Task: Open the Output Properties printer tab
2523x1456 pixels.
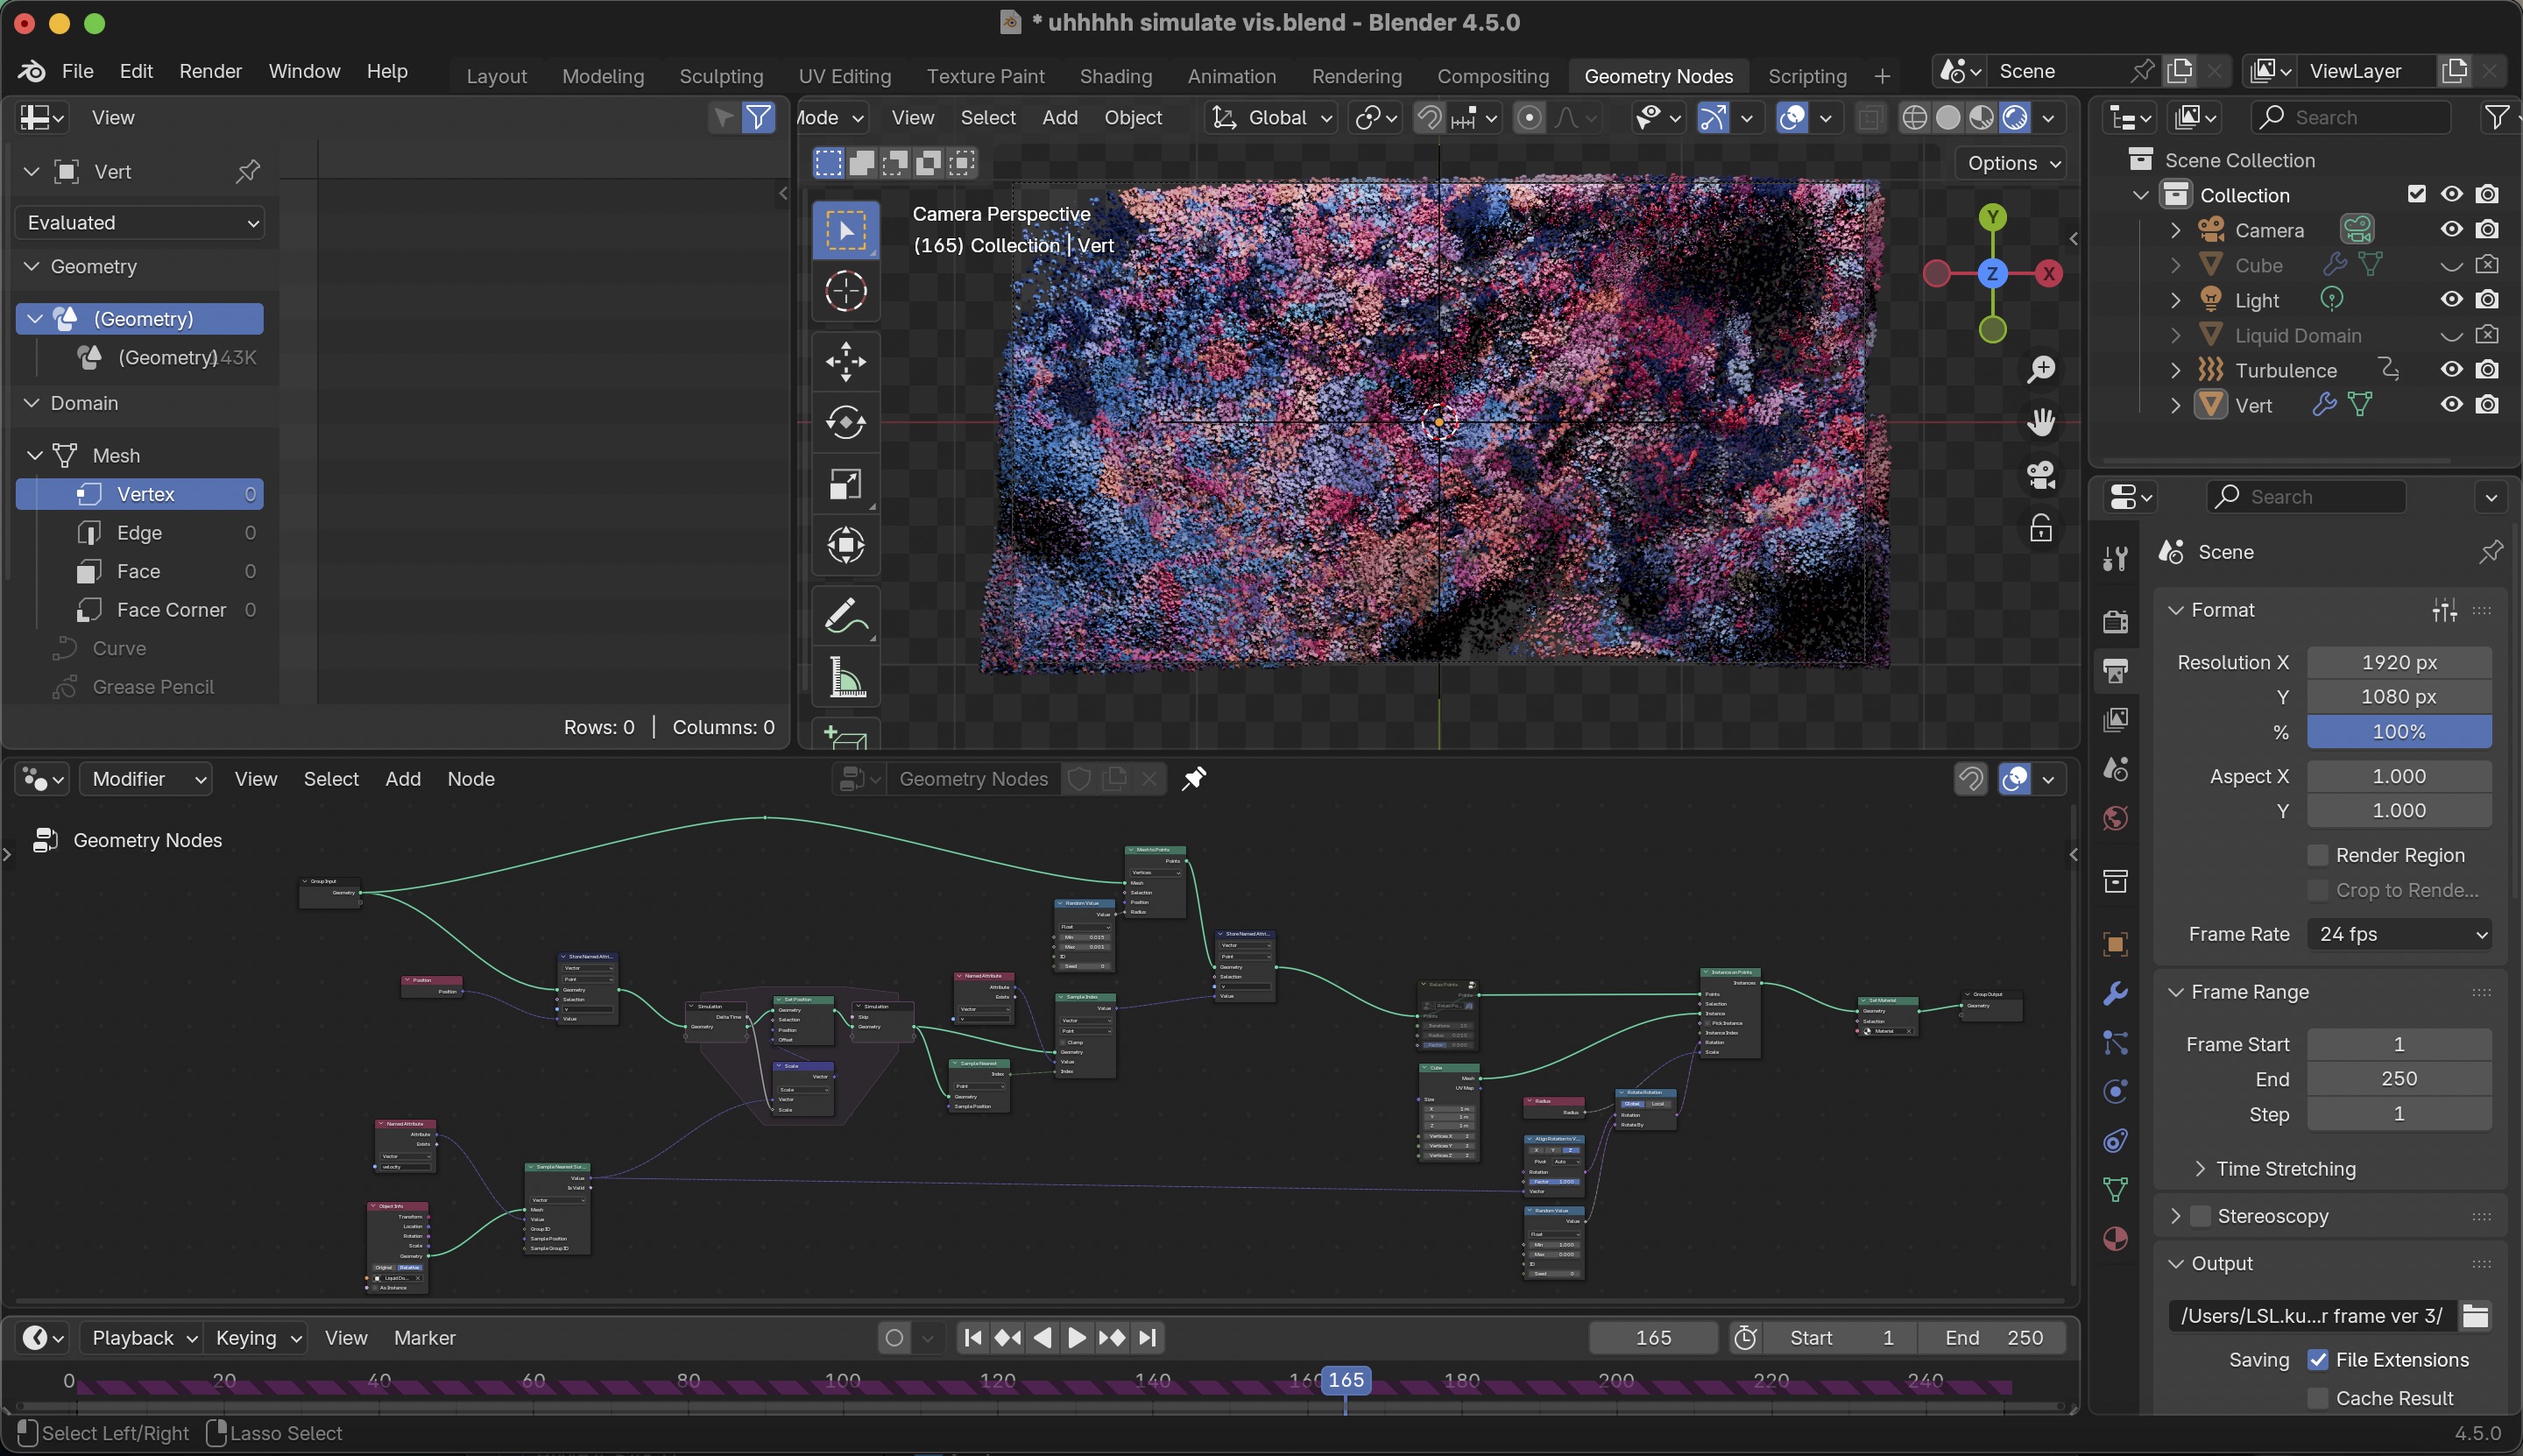Action: tap(2114, 670)
